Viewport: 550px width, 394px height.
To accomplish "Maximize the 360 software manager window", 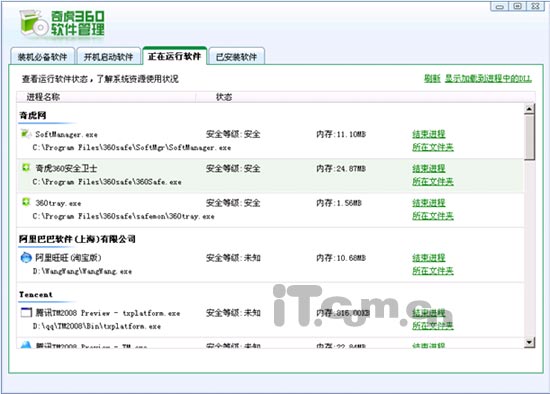I will [517, 6].
